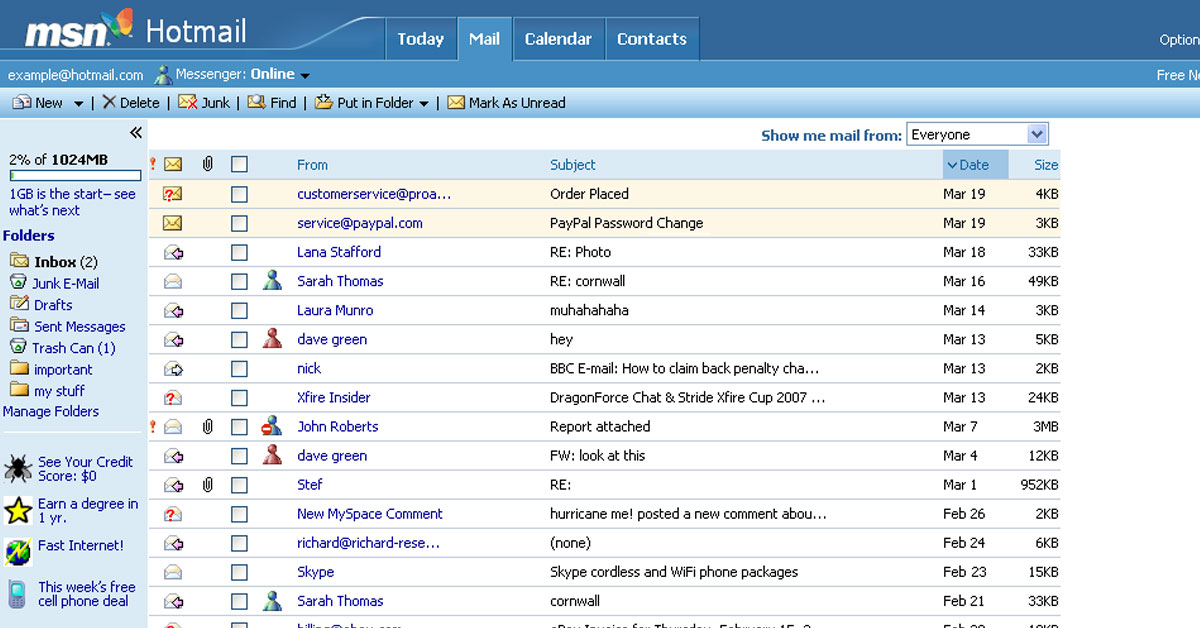The height and width of the screenshot is (628, 1200).
Task: Sort messages by the Date column header
Action: click(975, 164)
